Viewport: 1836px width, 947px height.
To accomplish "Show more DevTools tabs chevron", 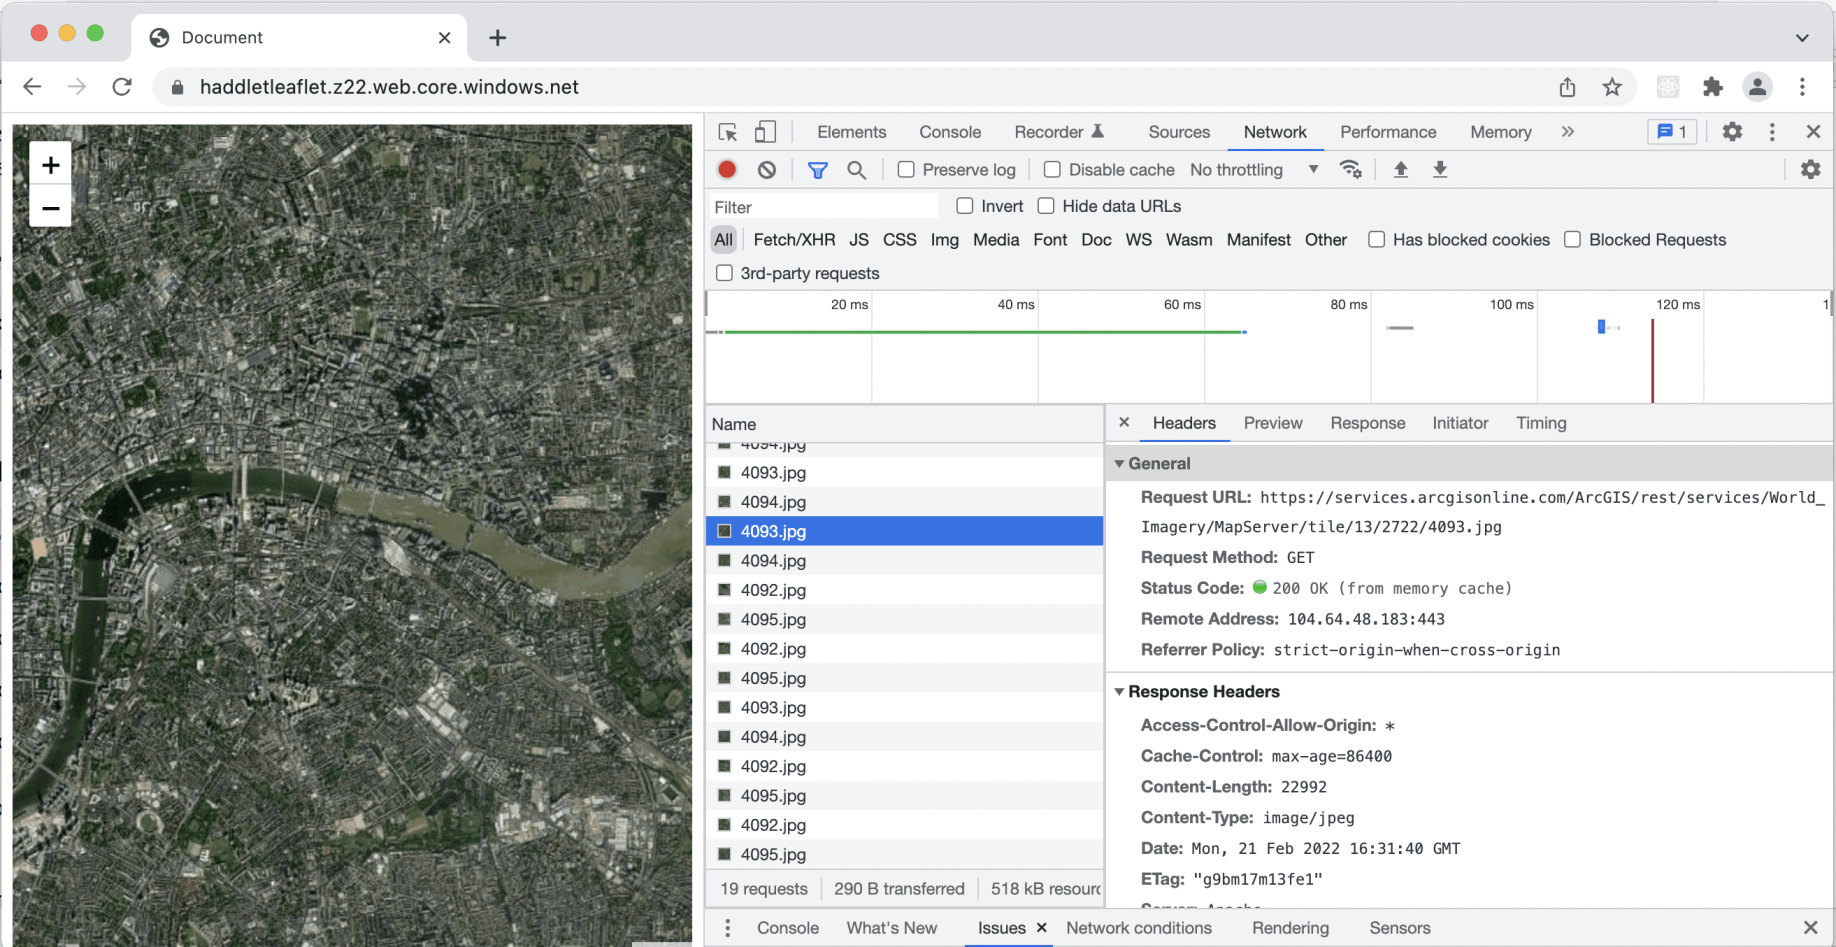I will [x=1567, y=132].
